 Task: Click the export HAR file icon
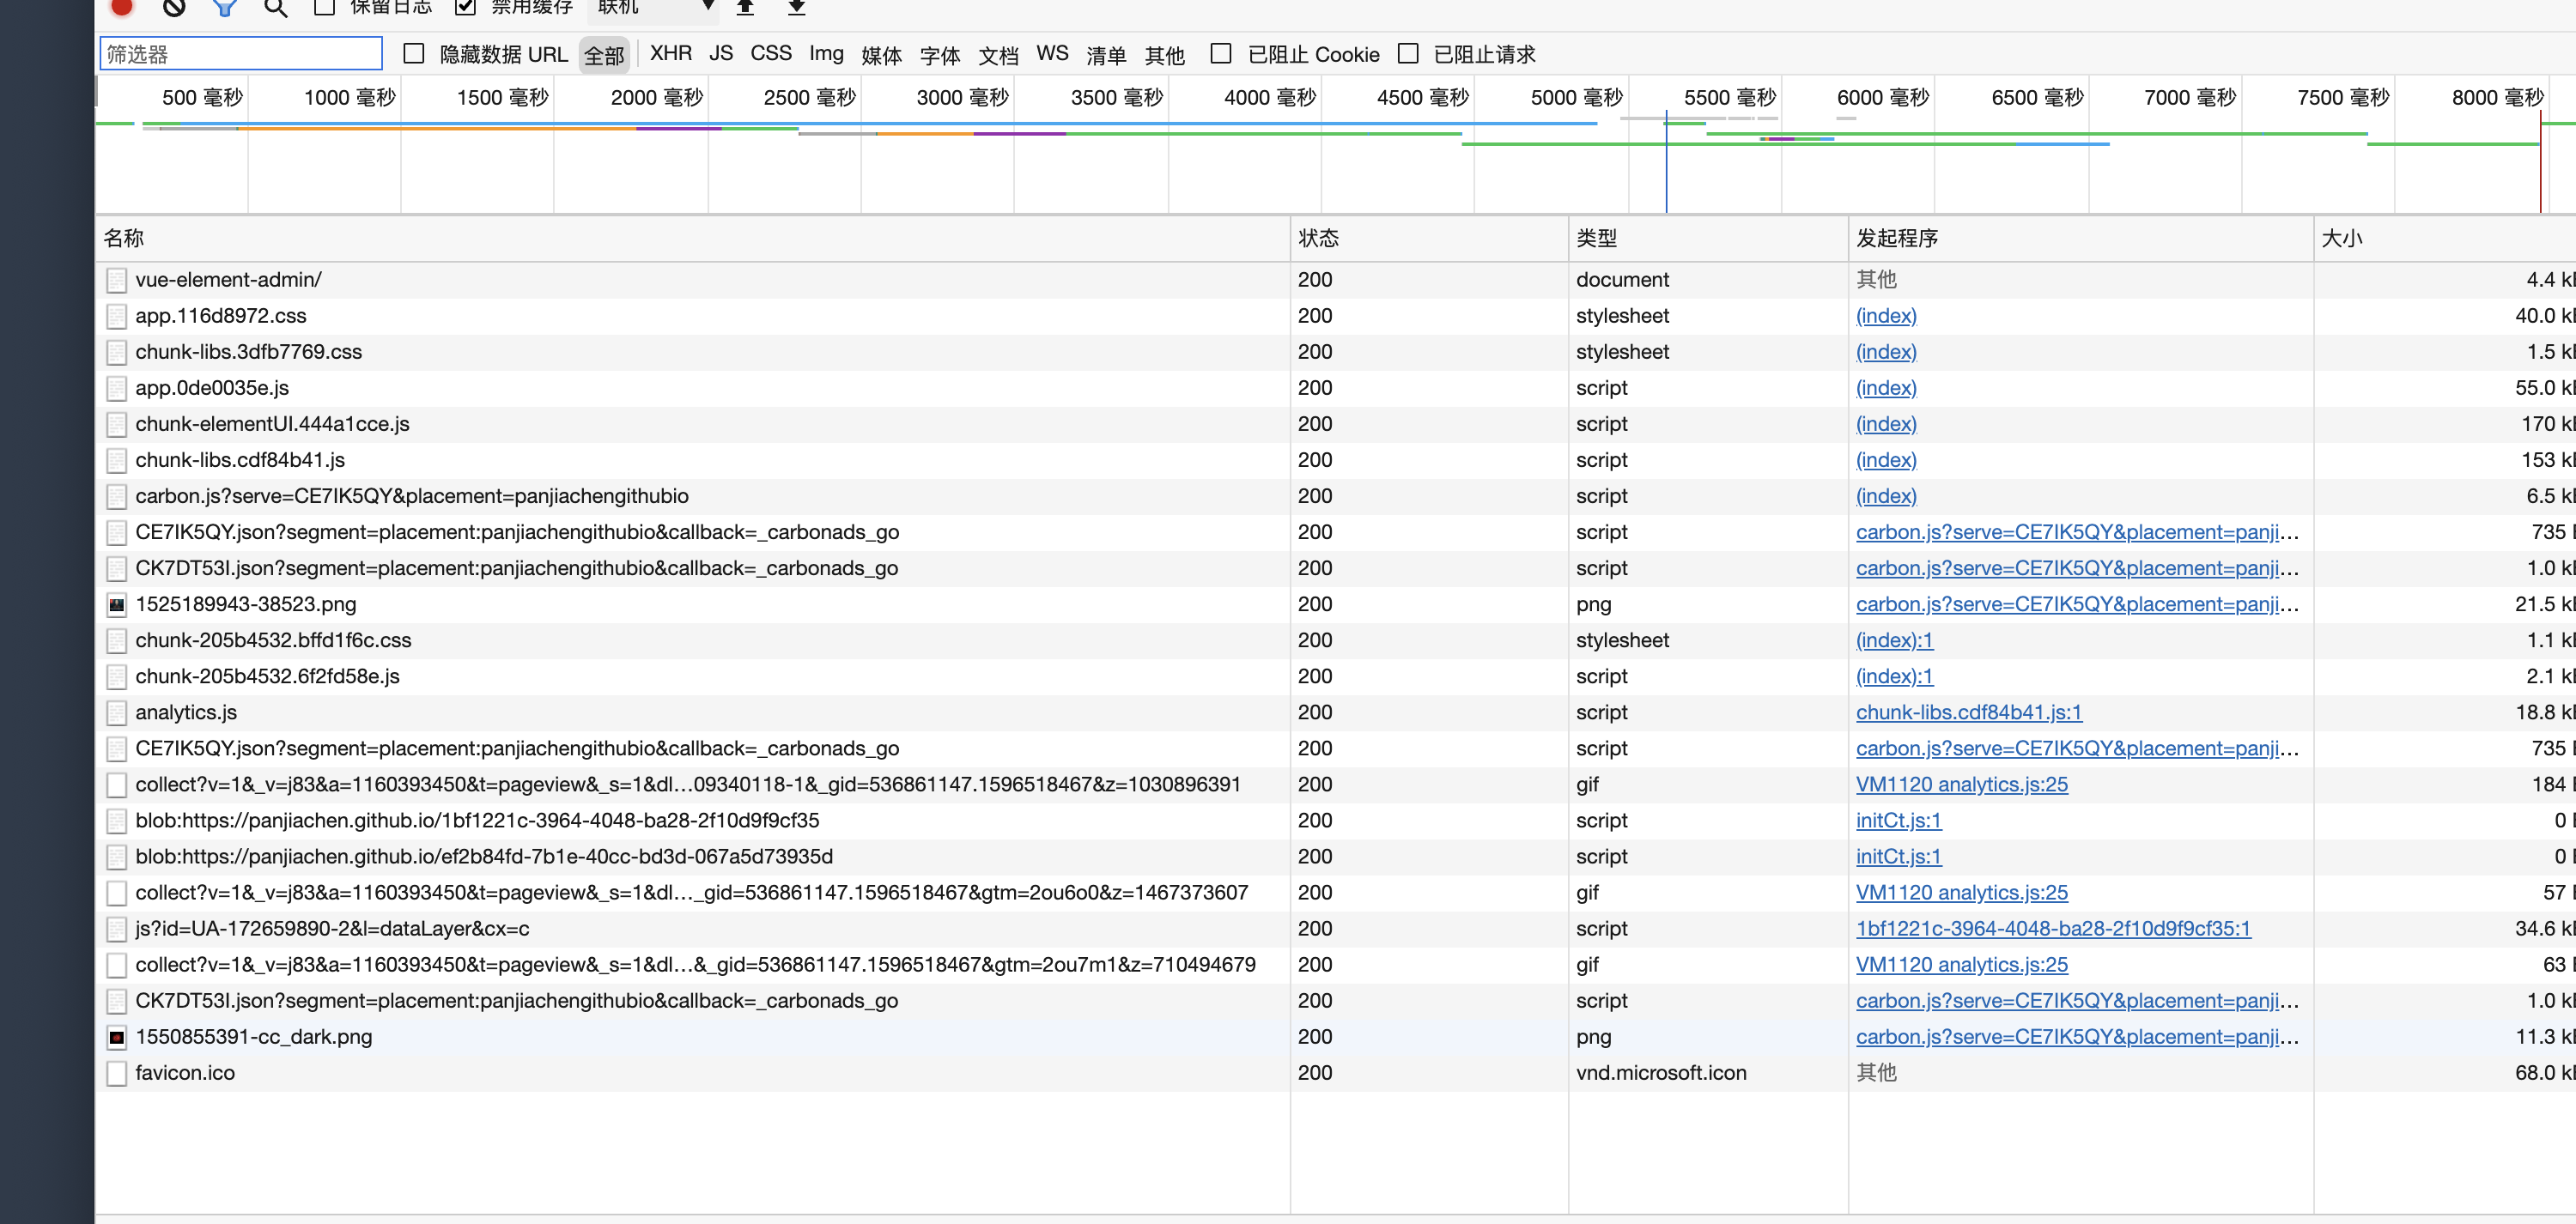pyautogui.click(x=796, y=8)
